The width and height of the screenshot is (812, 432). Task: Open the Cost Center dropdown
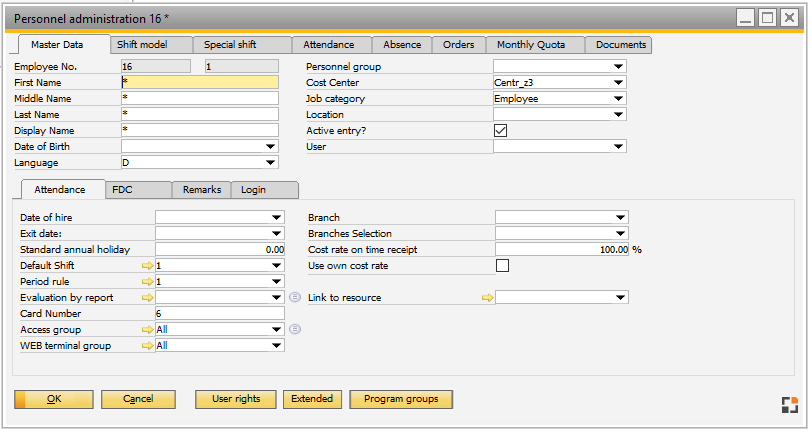coord(619,83)
